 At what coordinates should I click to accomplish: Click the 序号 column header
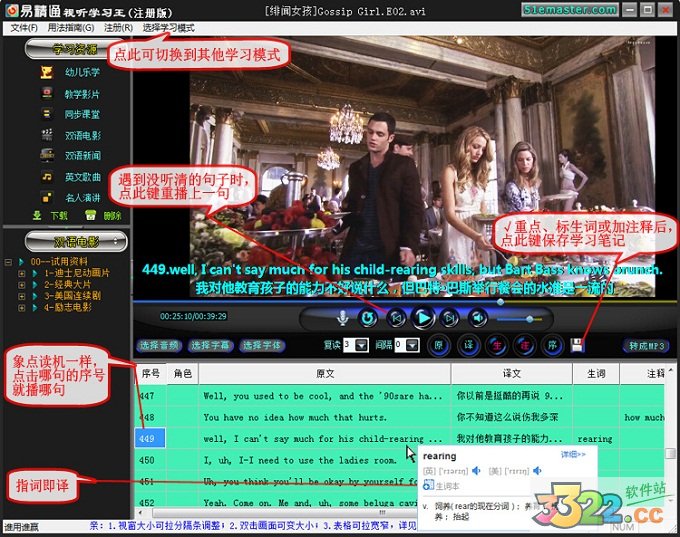click(150, 373)
